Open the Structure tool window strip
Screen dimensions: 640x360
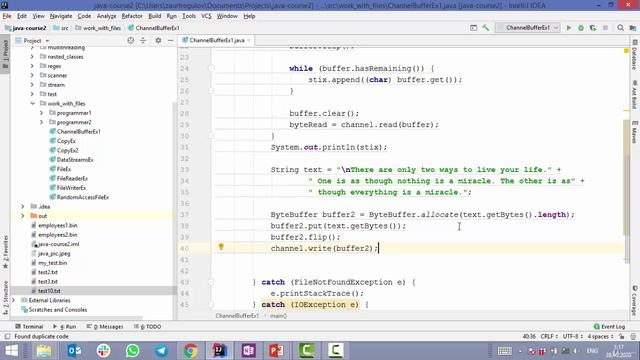pos(5,298)
